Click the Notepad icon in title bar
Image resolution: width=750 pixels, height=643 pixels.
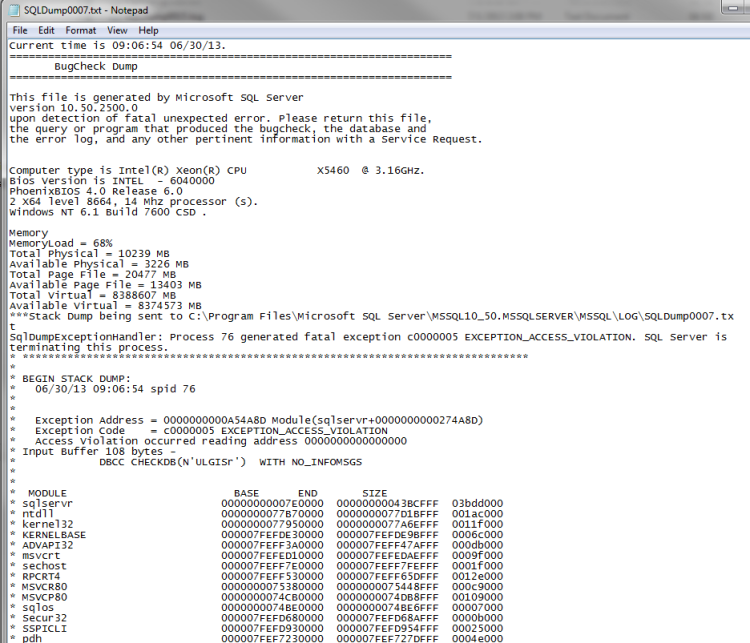click(15, 10)
